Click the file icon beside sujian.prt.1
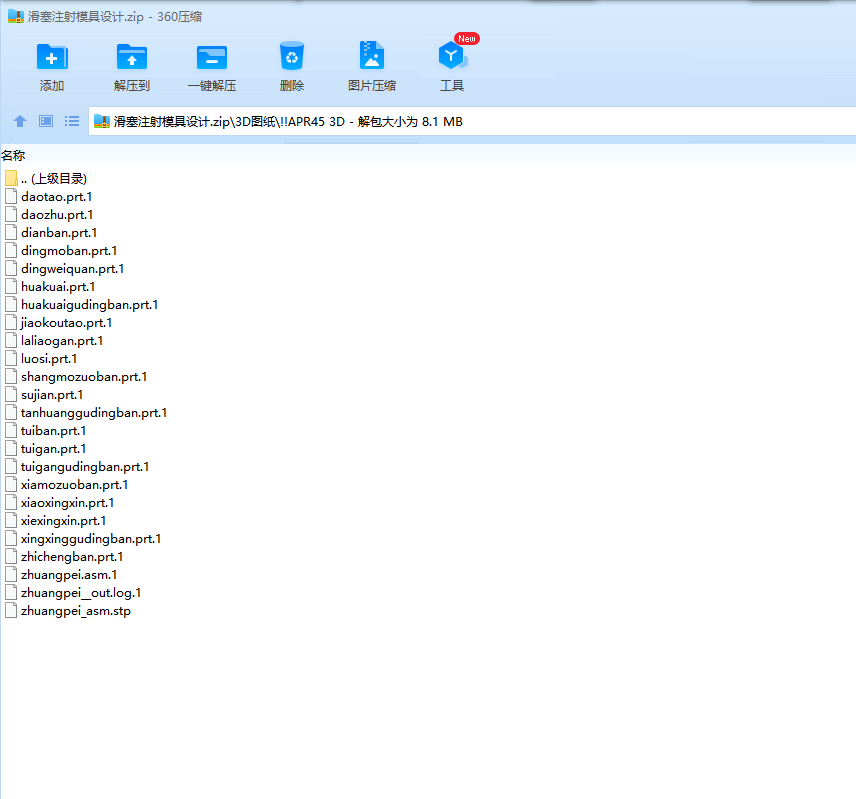The image size is (856, 799). 11,395
